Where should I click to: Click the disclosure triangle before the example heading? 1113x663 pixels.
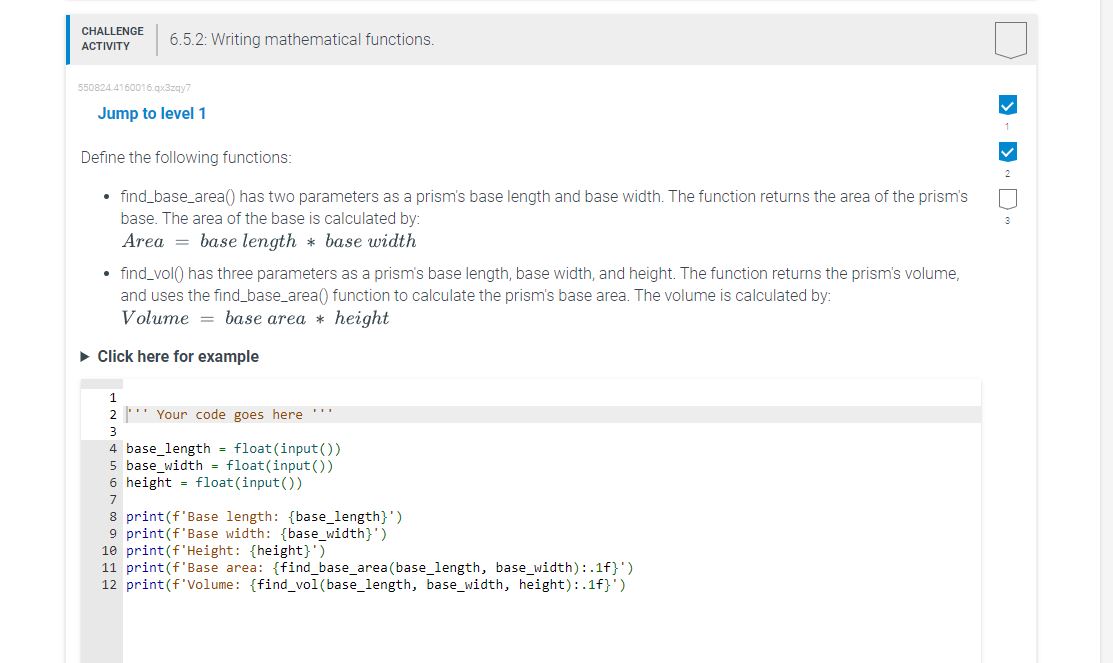point(83,356)
